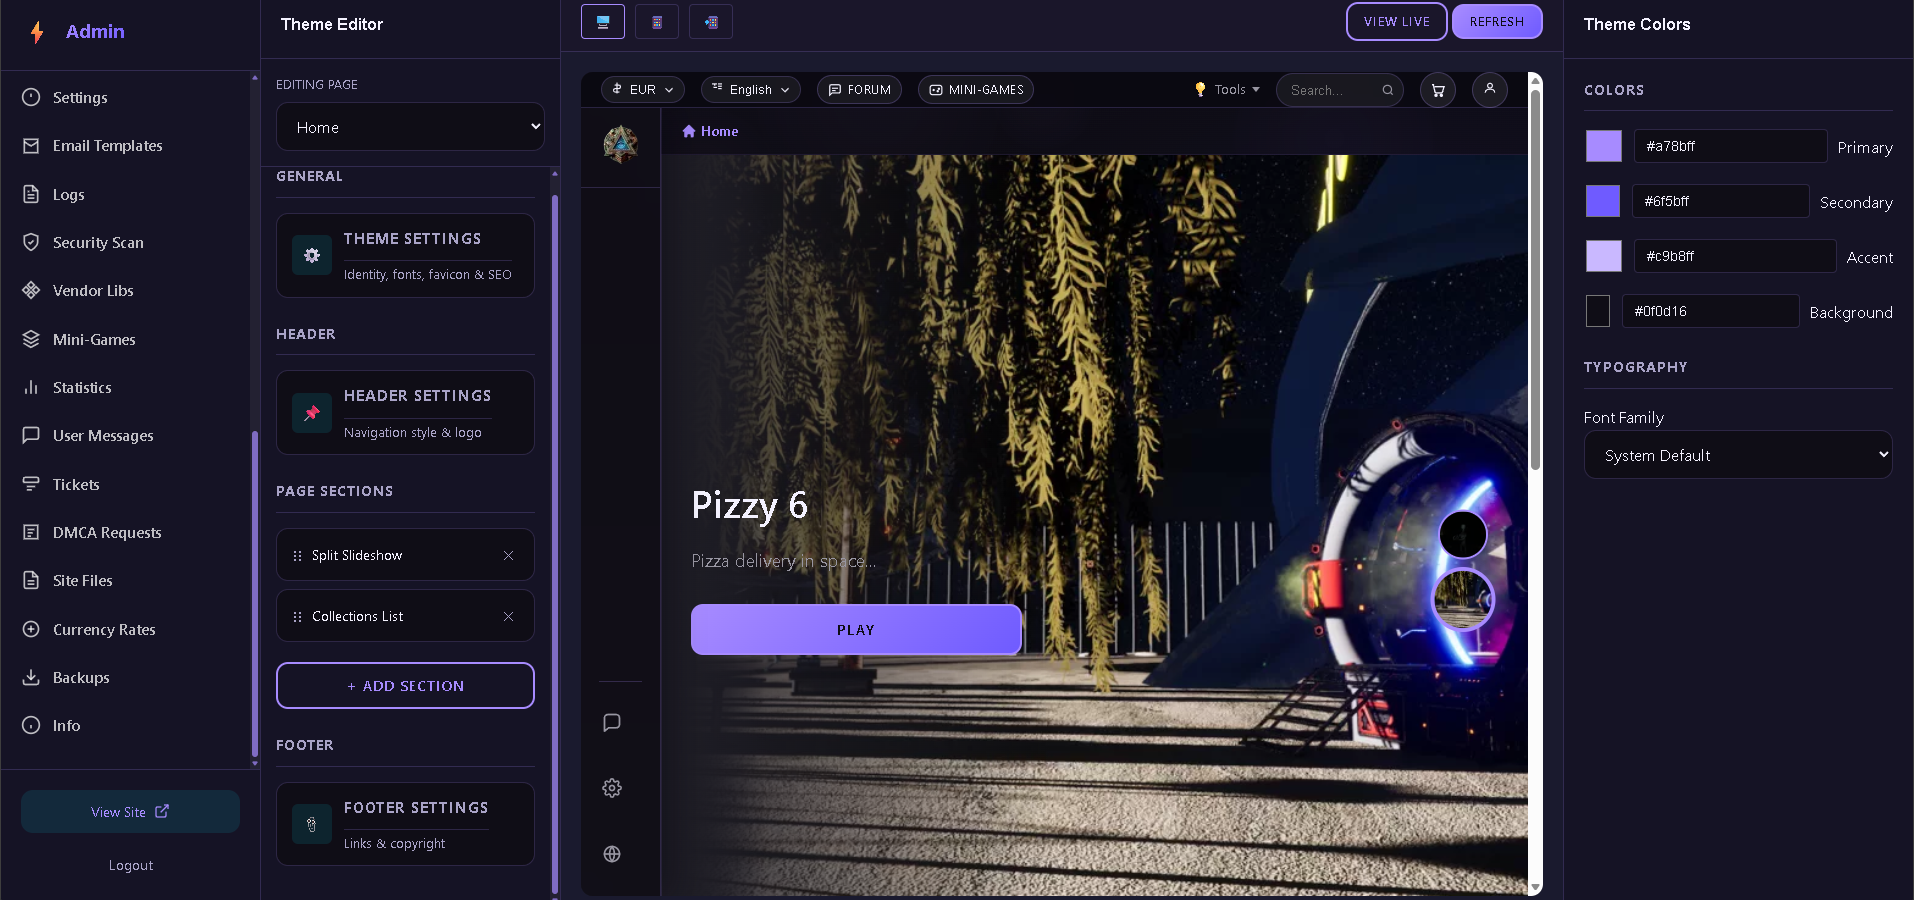Click the Logout link
This screenshot has height=900, width=1914.
click(131, 865)
